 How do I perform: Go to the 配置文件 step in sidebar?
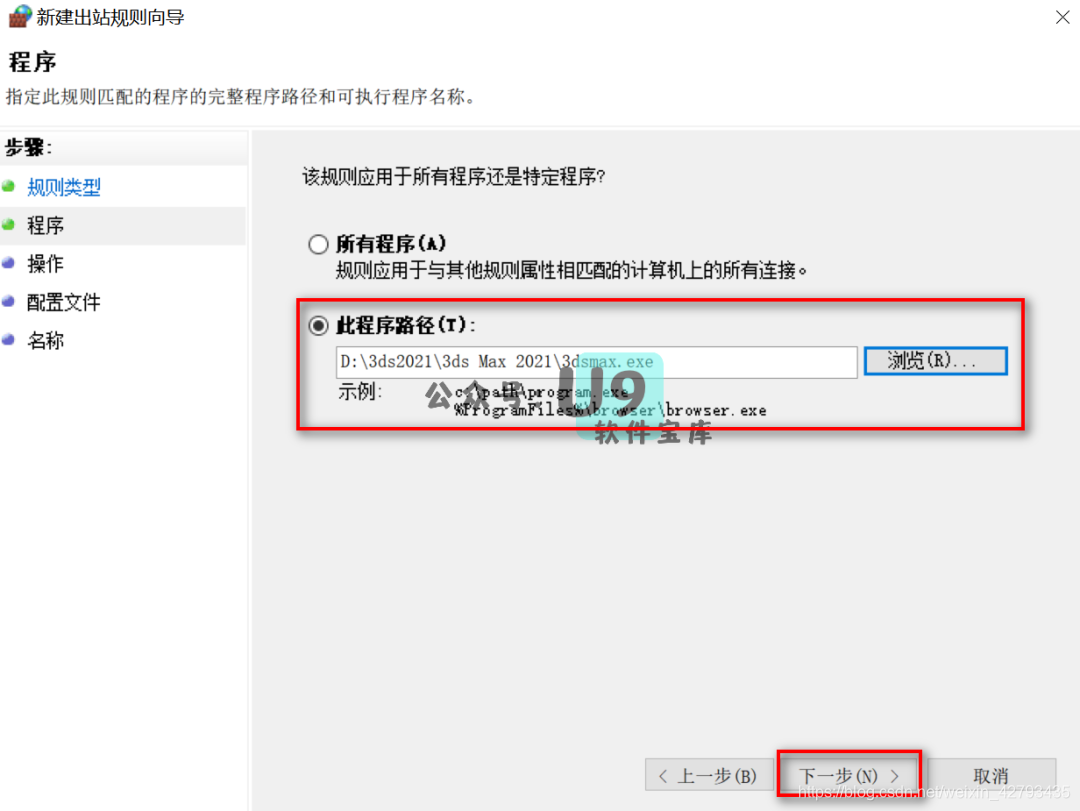click(x=63, y=302)
